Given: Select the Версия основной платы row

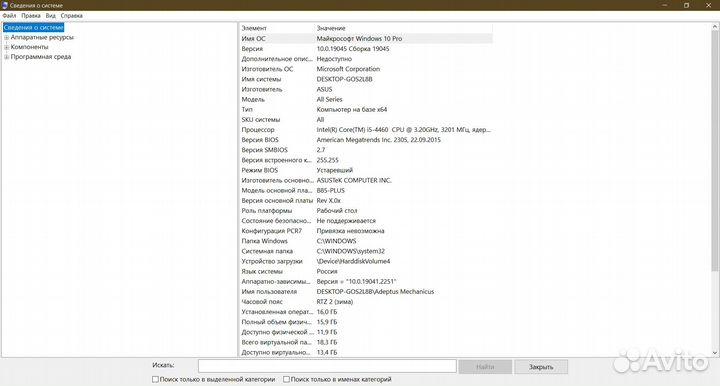Looking at the screenshot, I should click(x=366, y=201).
